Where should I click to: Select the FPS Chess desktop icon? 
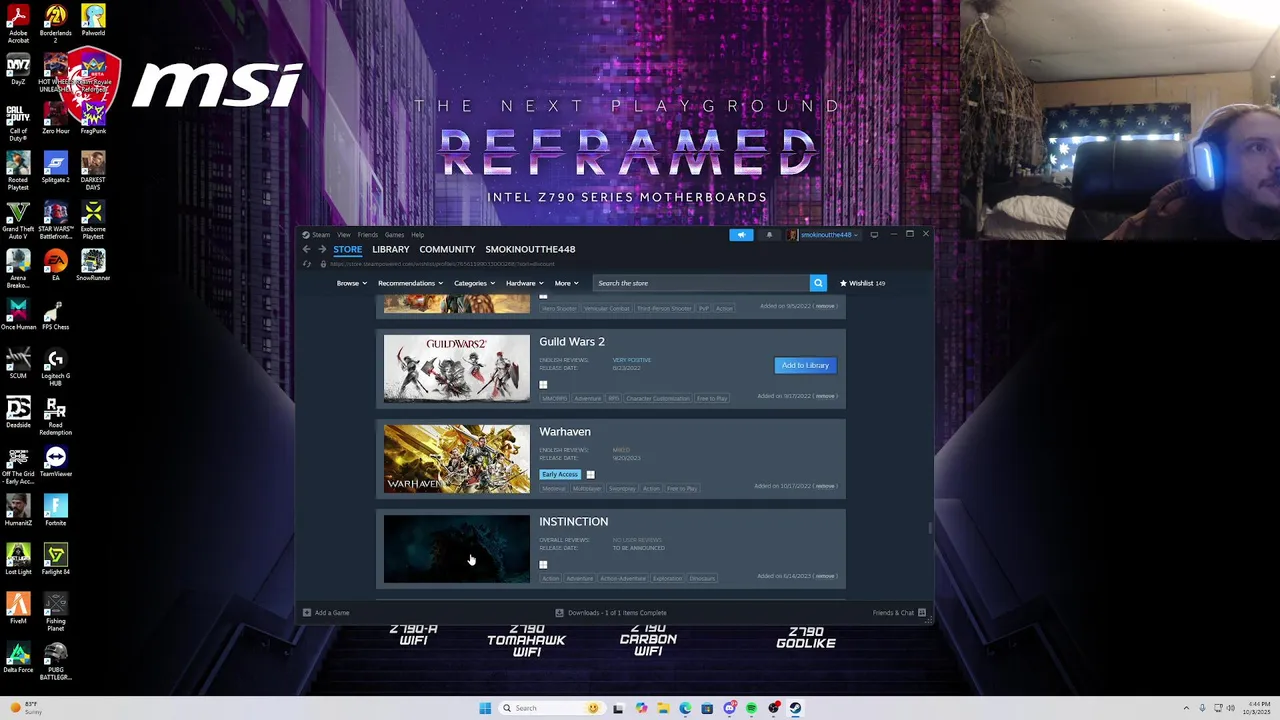coord(55,315)
